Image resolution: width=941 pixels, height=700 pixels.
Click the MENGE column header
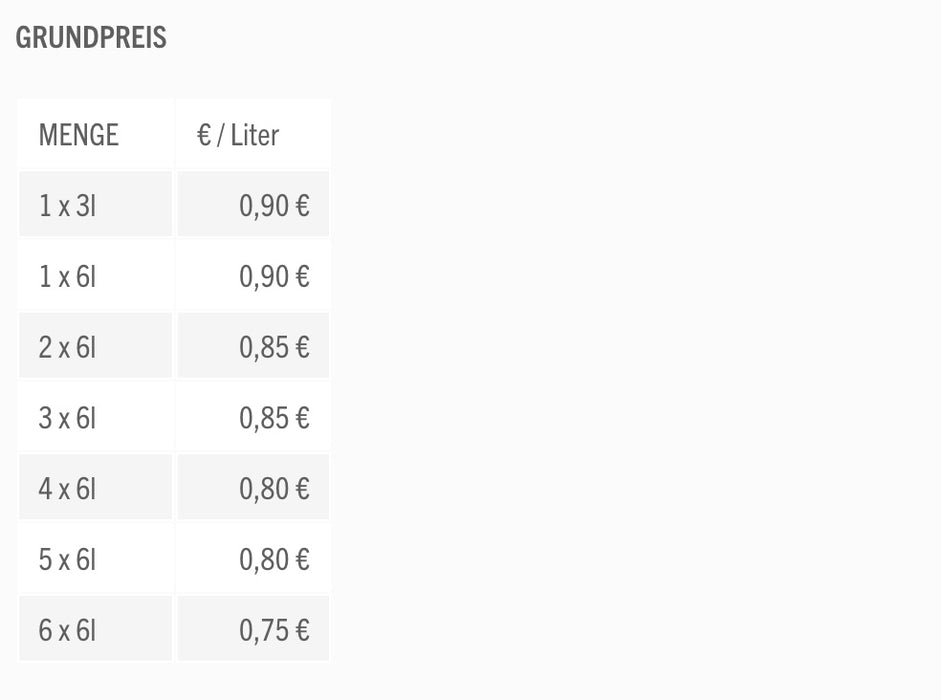click(78, 135)
